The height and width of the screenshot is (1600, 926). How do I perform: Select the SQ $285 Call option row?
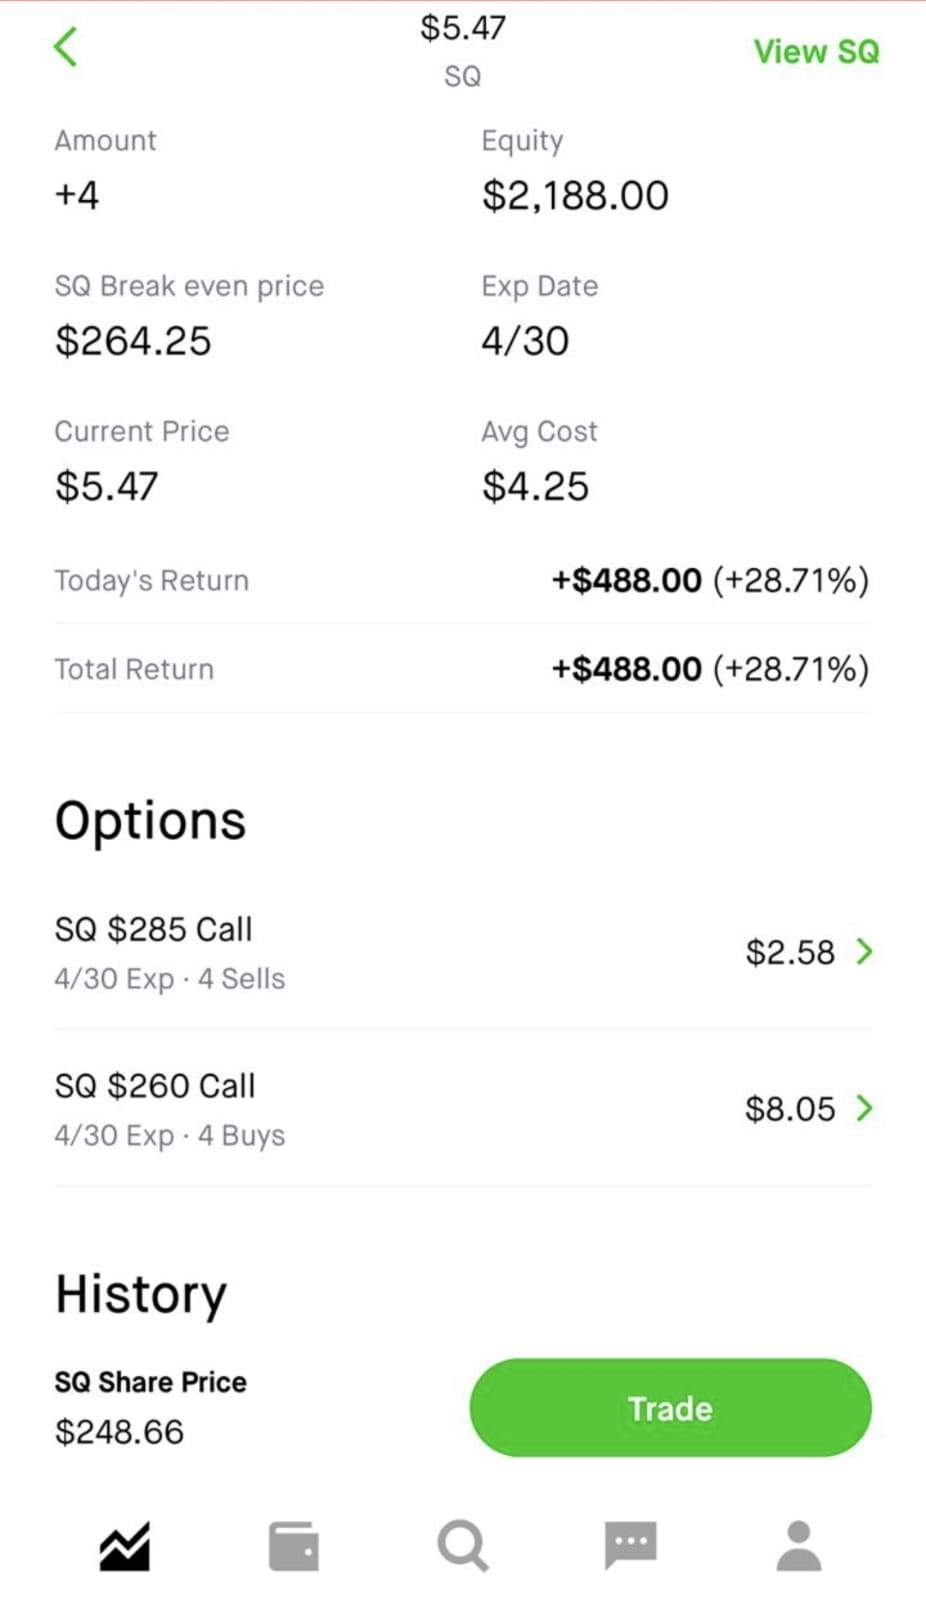300,952
